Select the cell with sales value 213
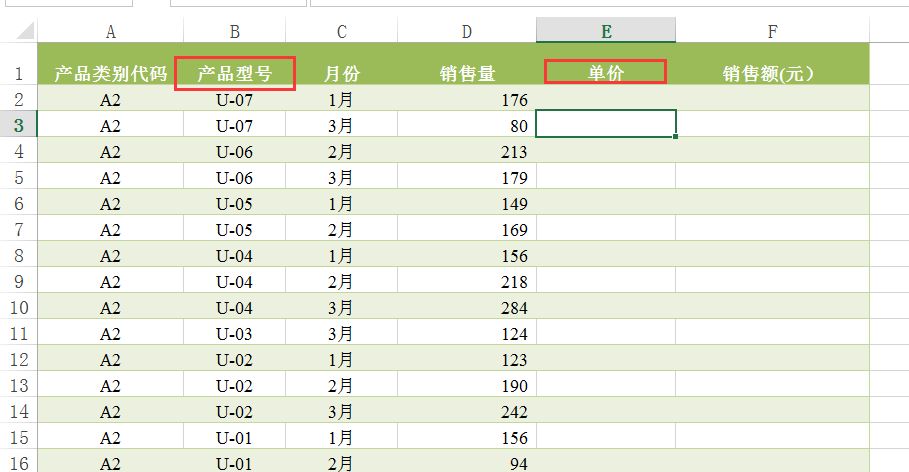Image resolution: width=909 pixels, height=472 pixels. point(467,151)
